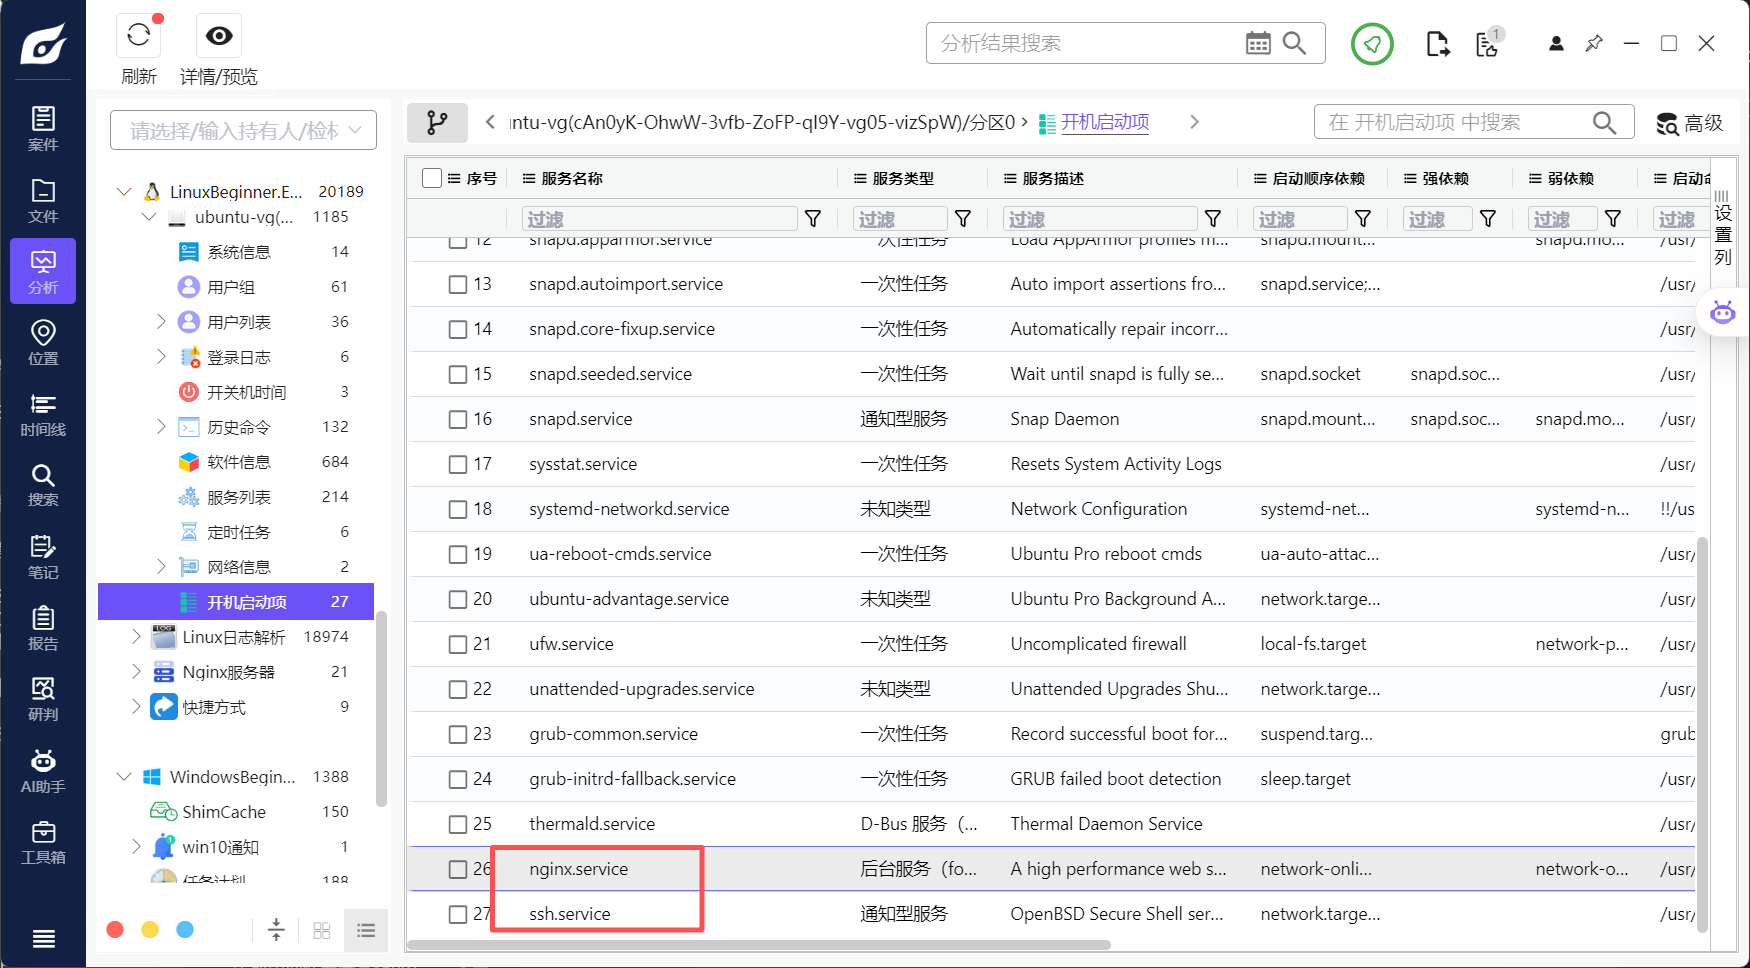Expand 网络信息 tree node

161,566
